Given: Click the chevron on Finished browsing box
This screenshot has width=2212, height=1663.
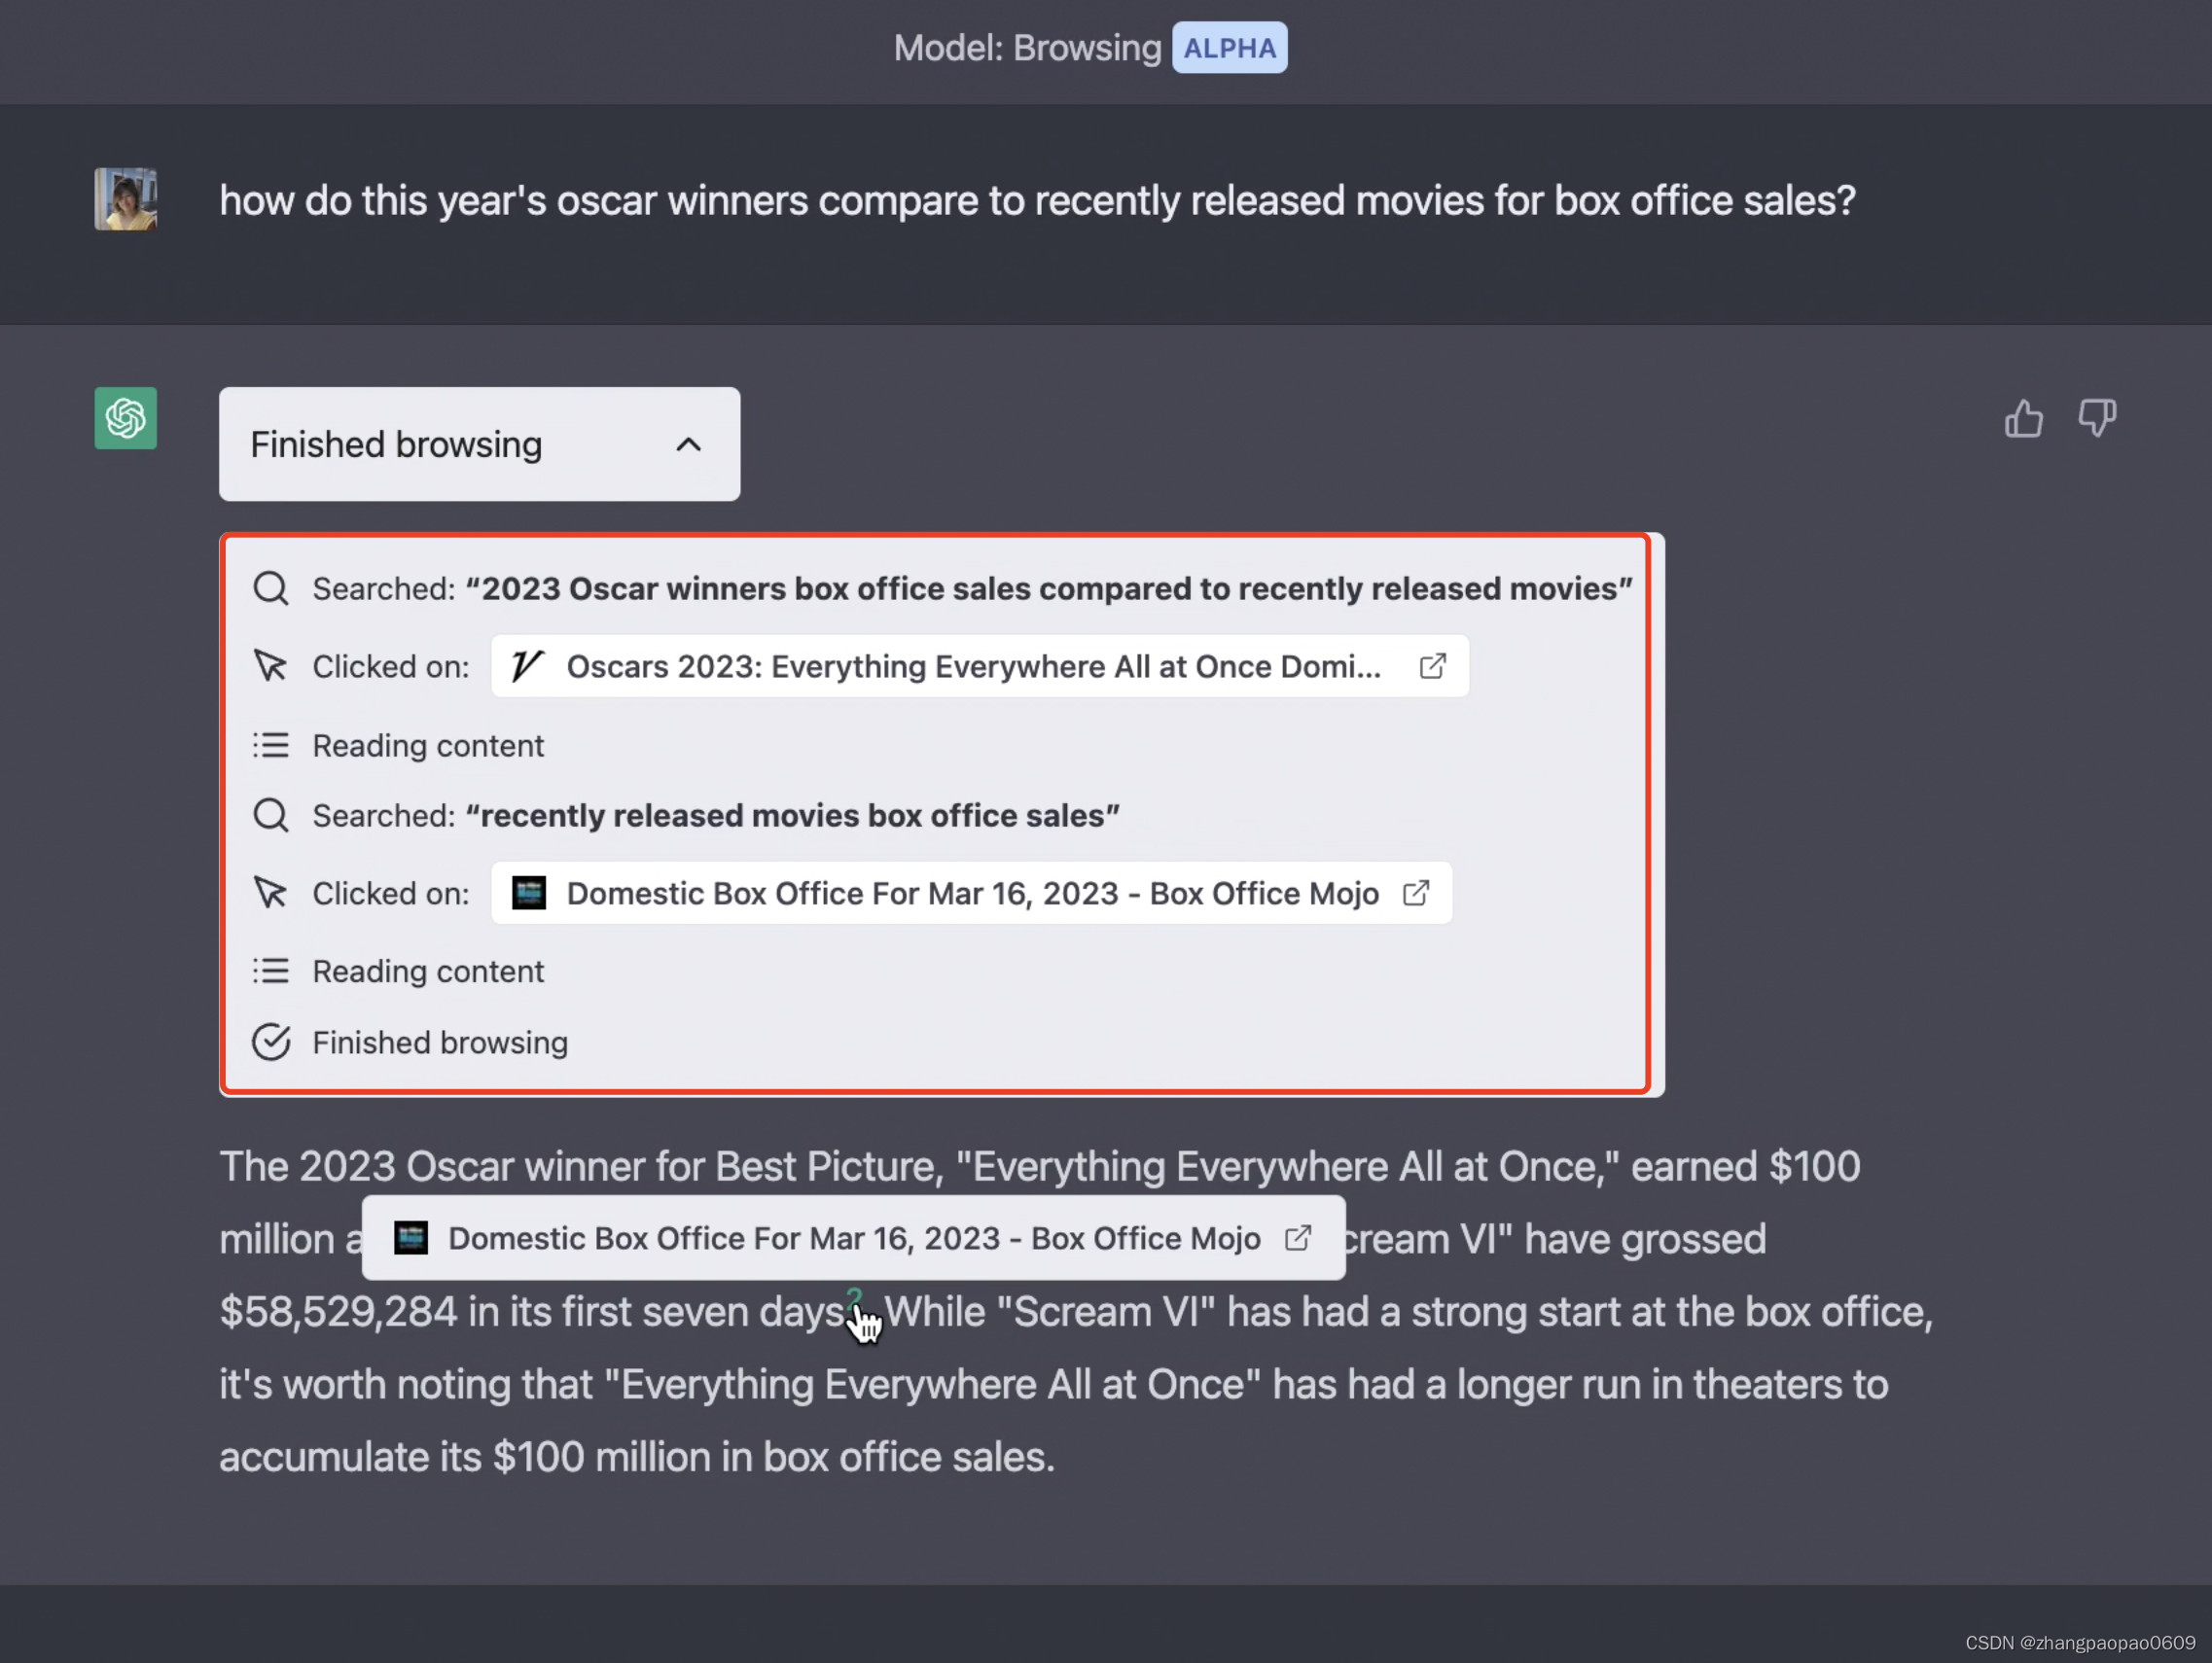Looking at the screenshot, I should pos(688,444).
